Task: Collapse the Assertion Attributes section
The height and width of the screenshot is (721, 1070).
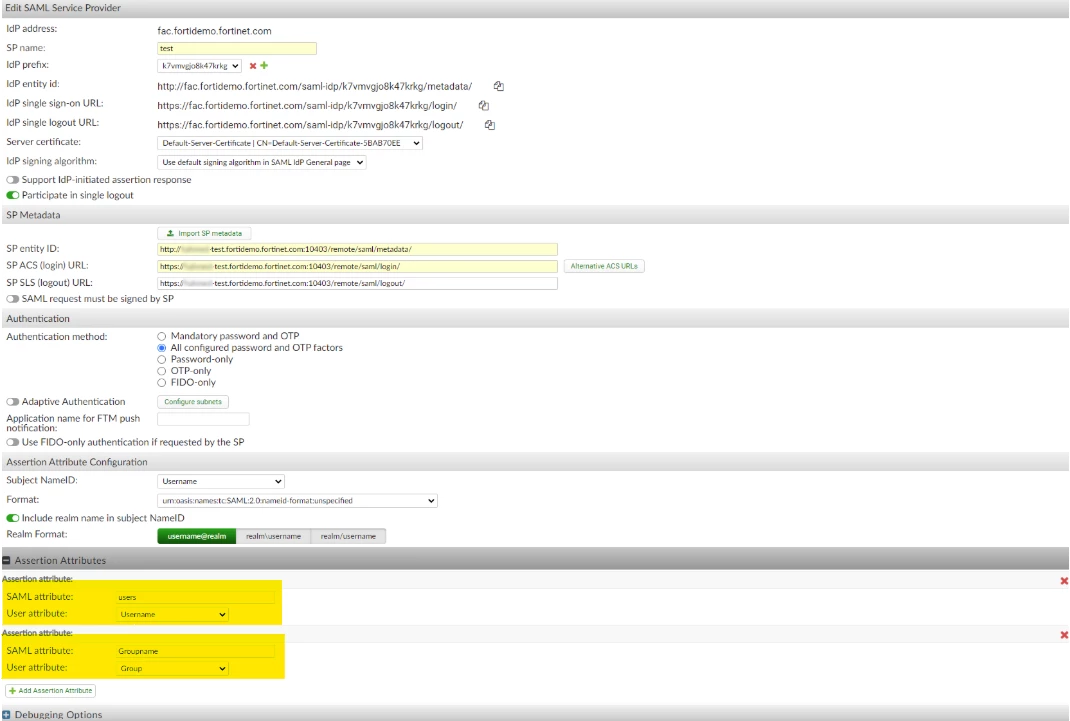Action: tap(7, 561)
